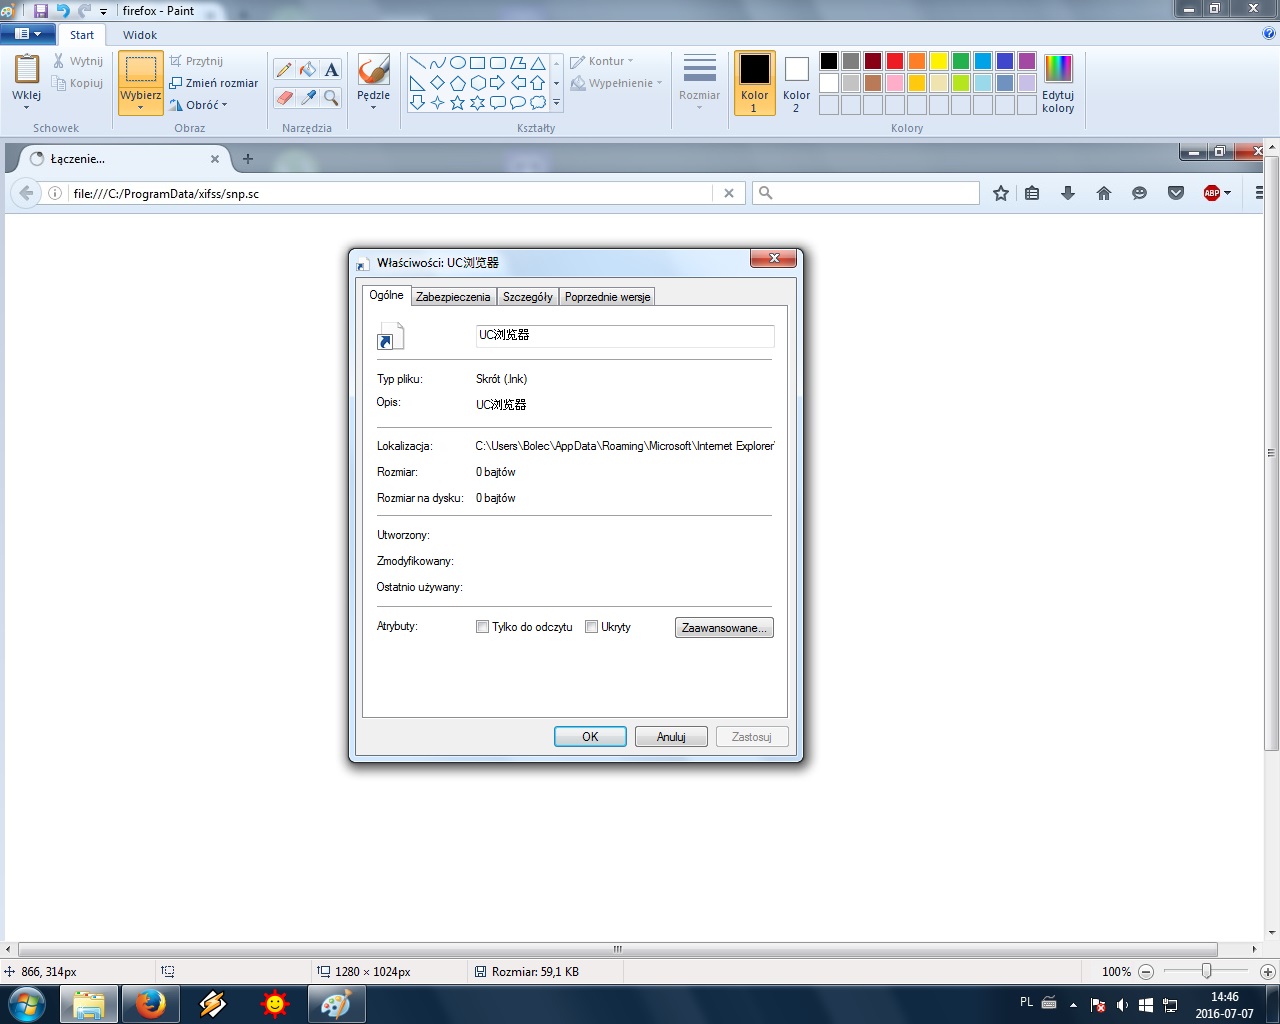
Task: Choose the Rounded rectangle shape
Action: tap(498, 62)
